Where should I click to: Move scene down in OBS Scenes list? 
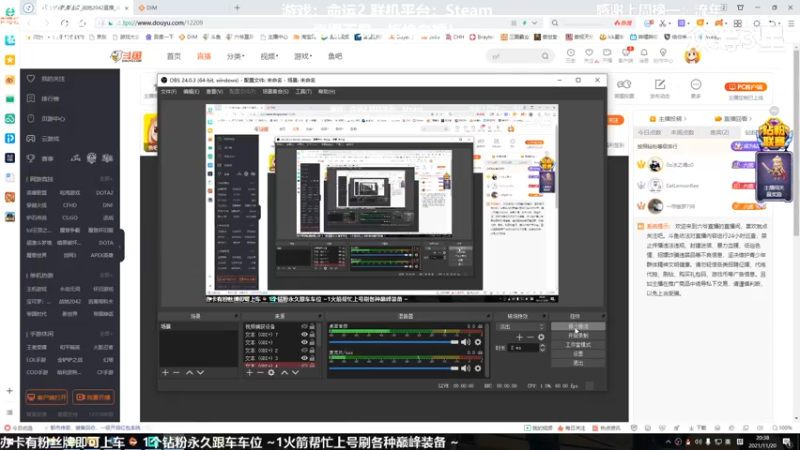201,373
